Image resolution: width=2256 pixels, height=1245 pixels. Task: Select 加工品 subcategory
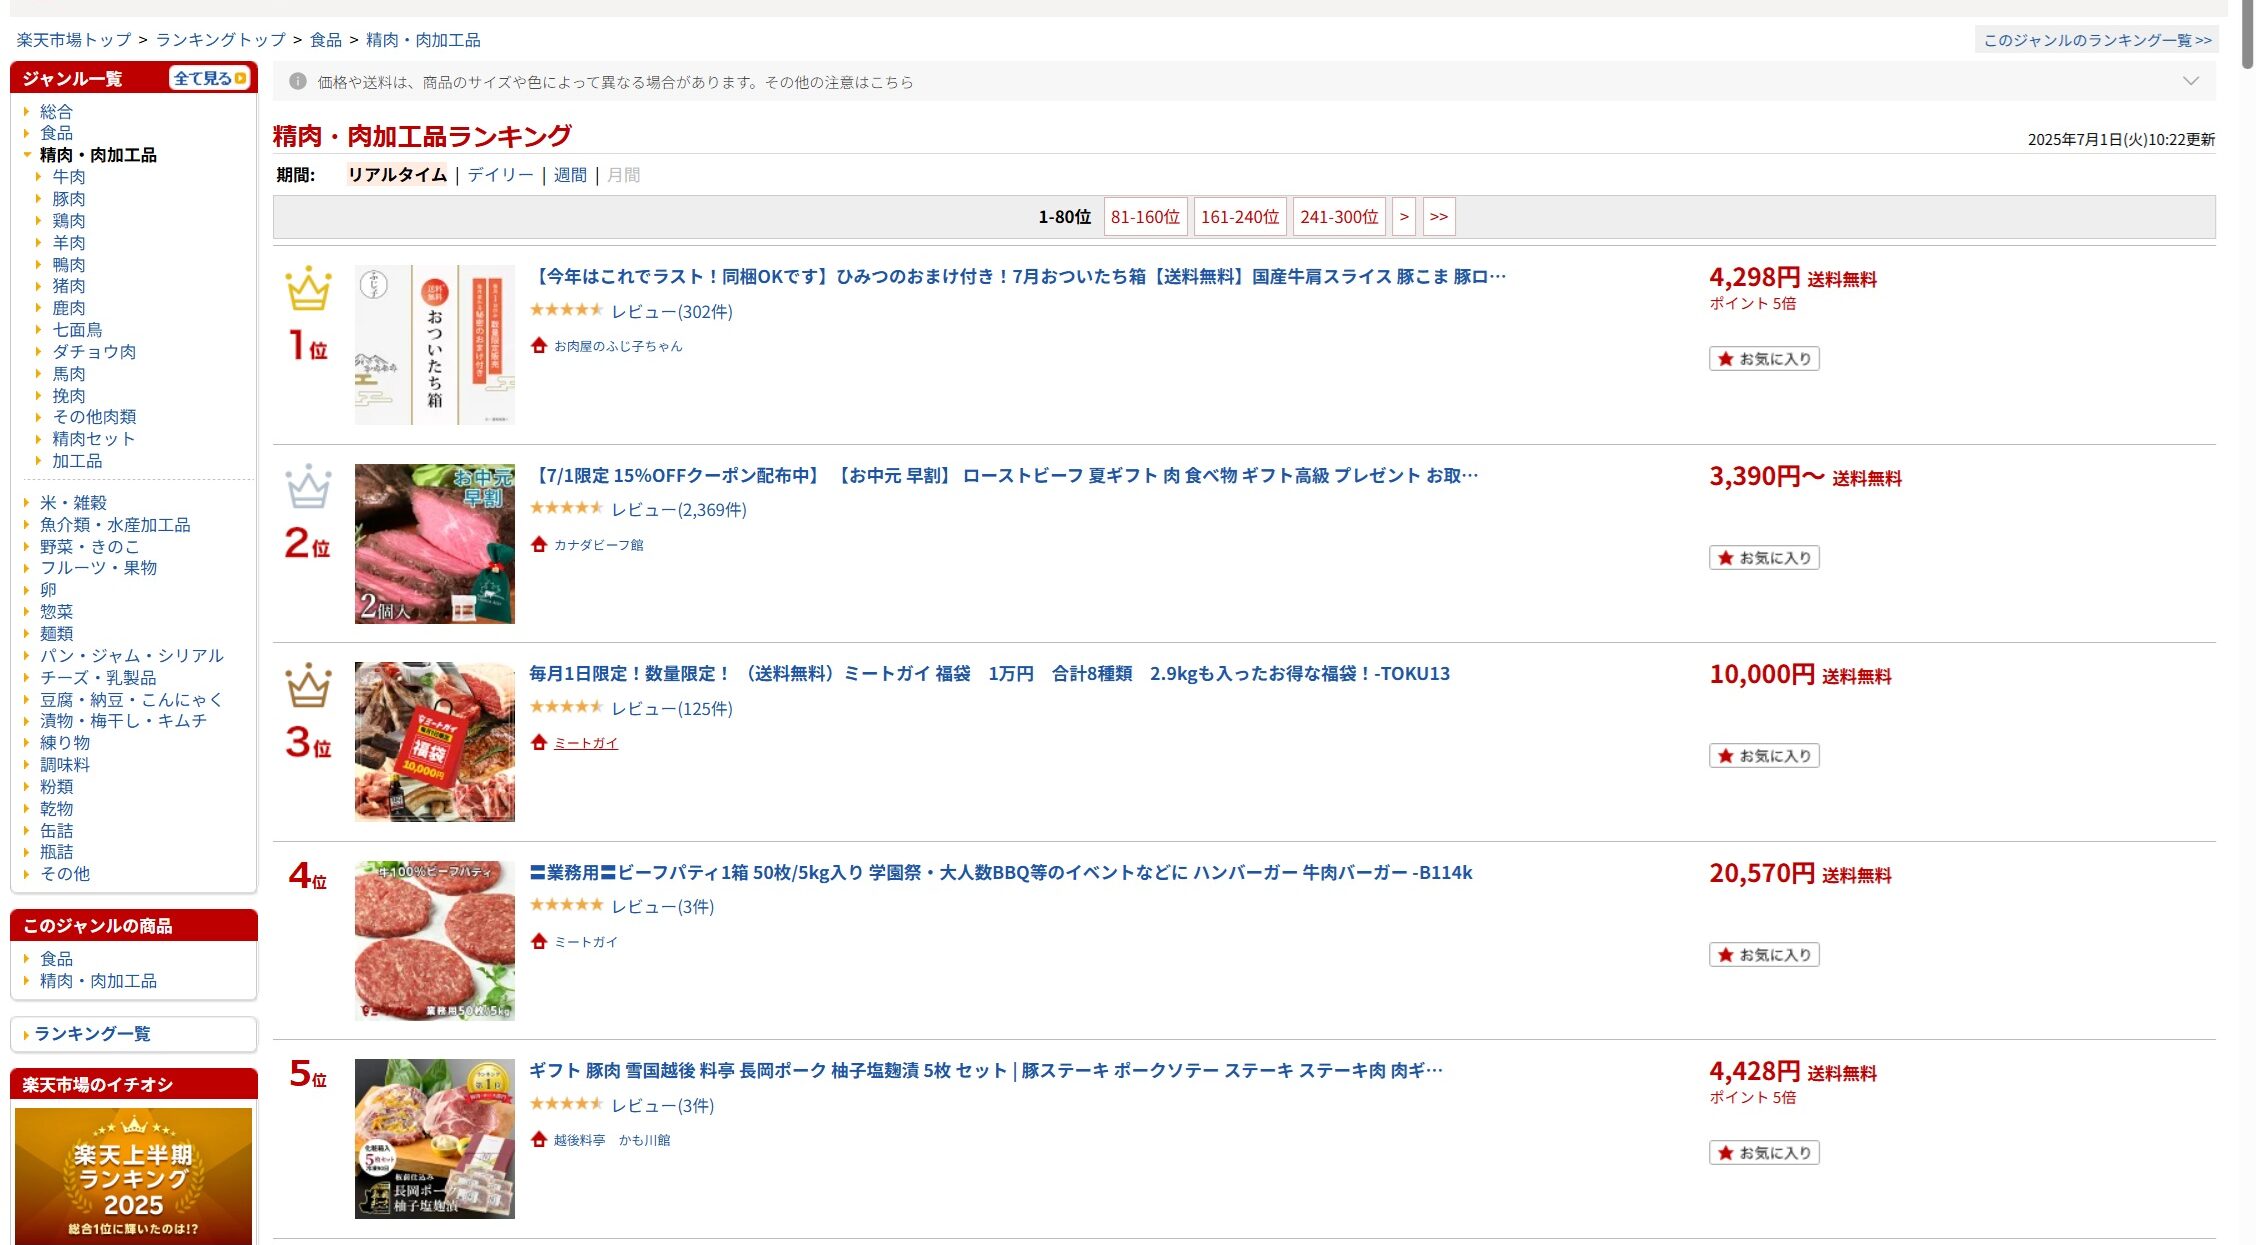[x=77, y=460]
